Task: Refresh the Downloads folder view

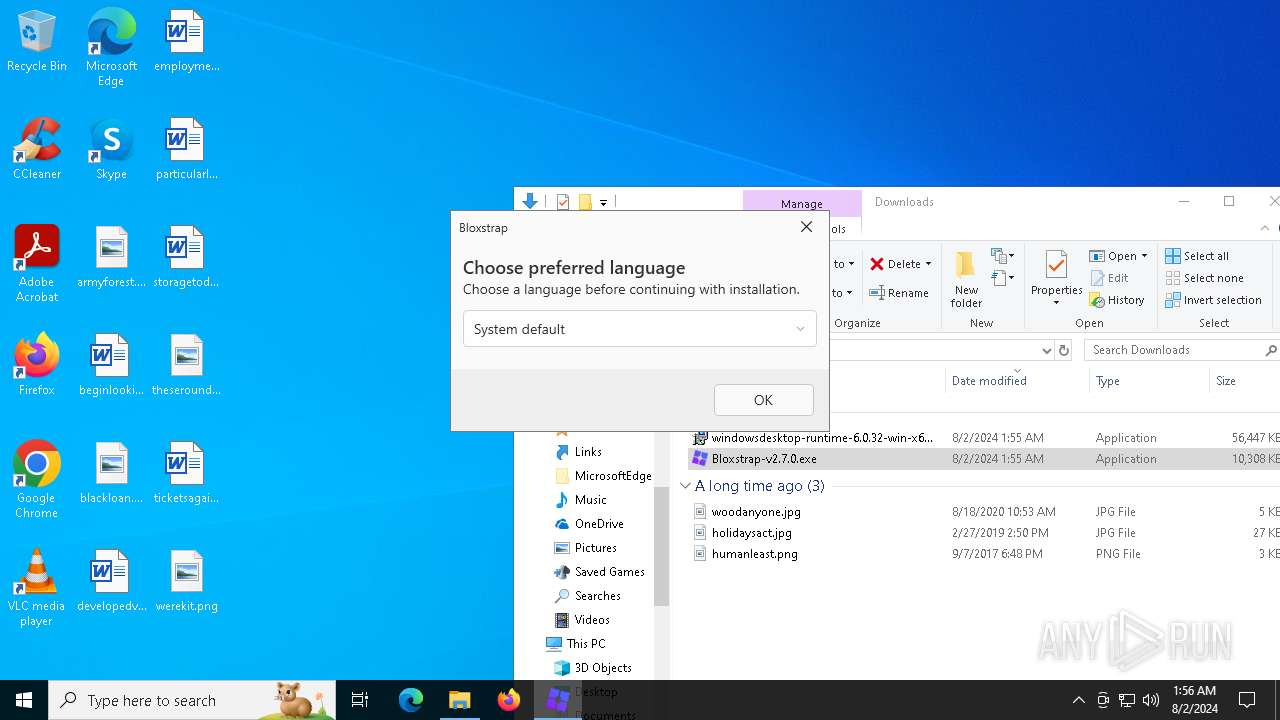Action: tap(1064, 350)
